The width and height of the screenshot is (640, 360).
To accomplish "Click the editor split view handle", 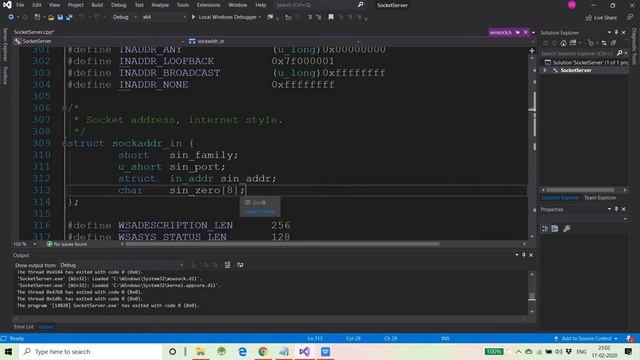I will pyautogui.click(x=532, y=51).
